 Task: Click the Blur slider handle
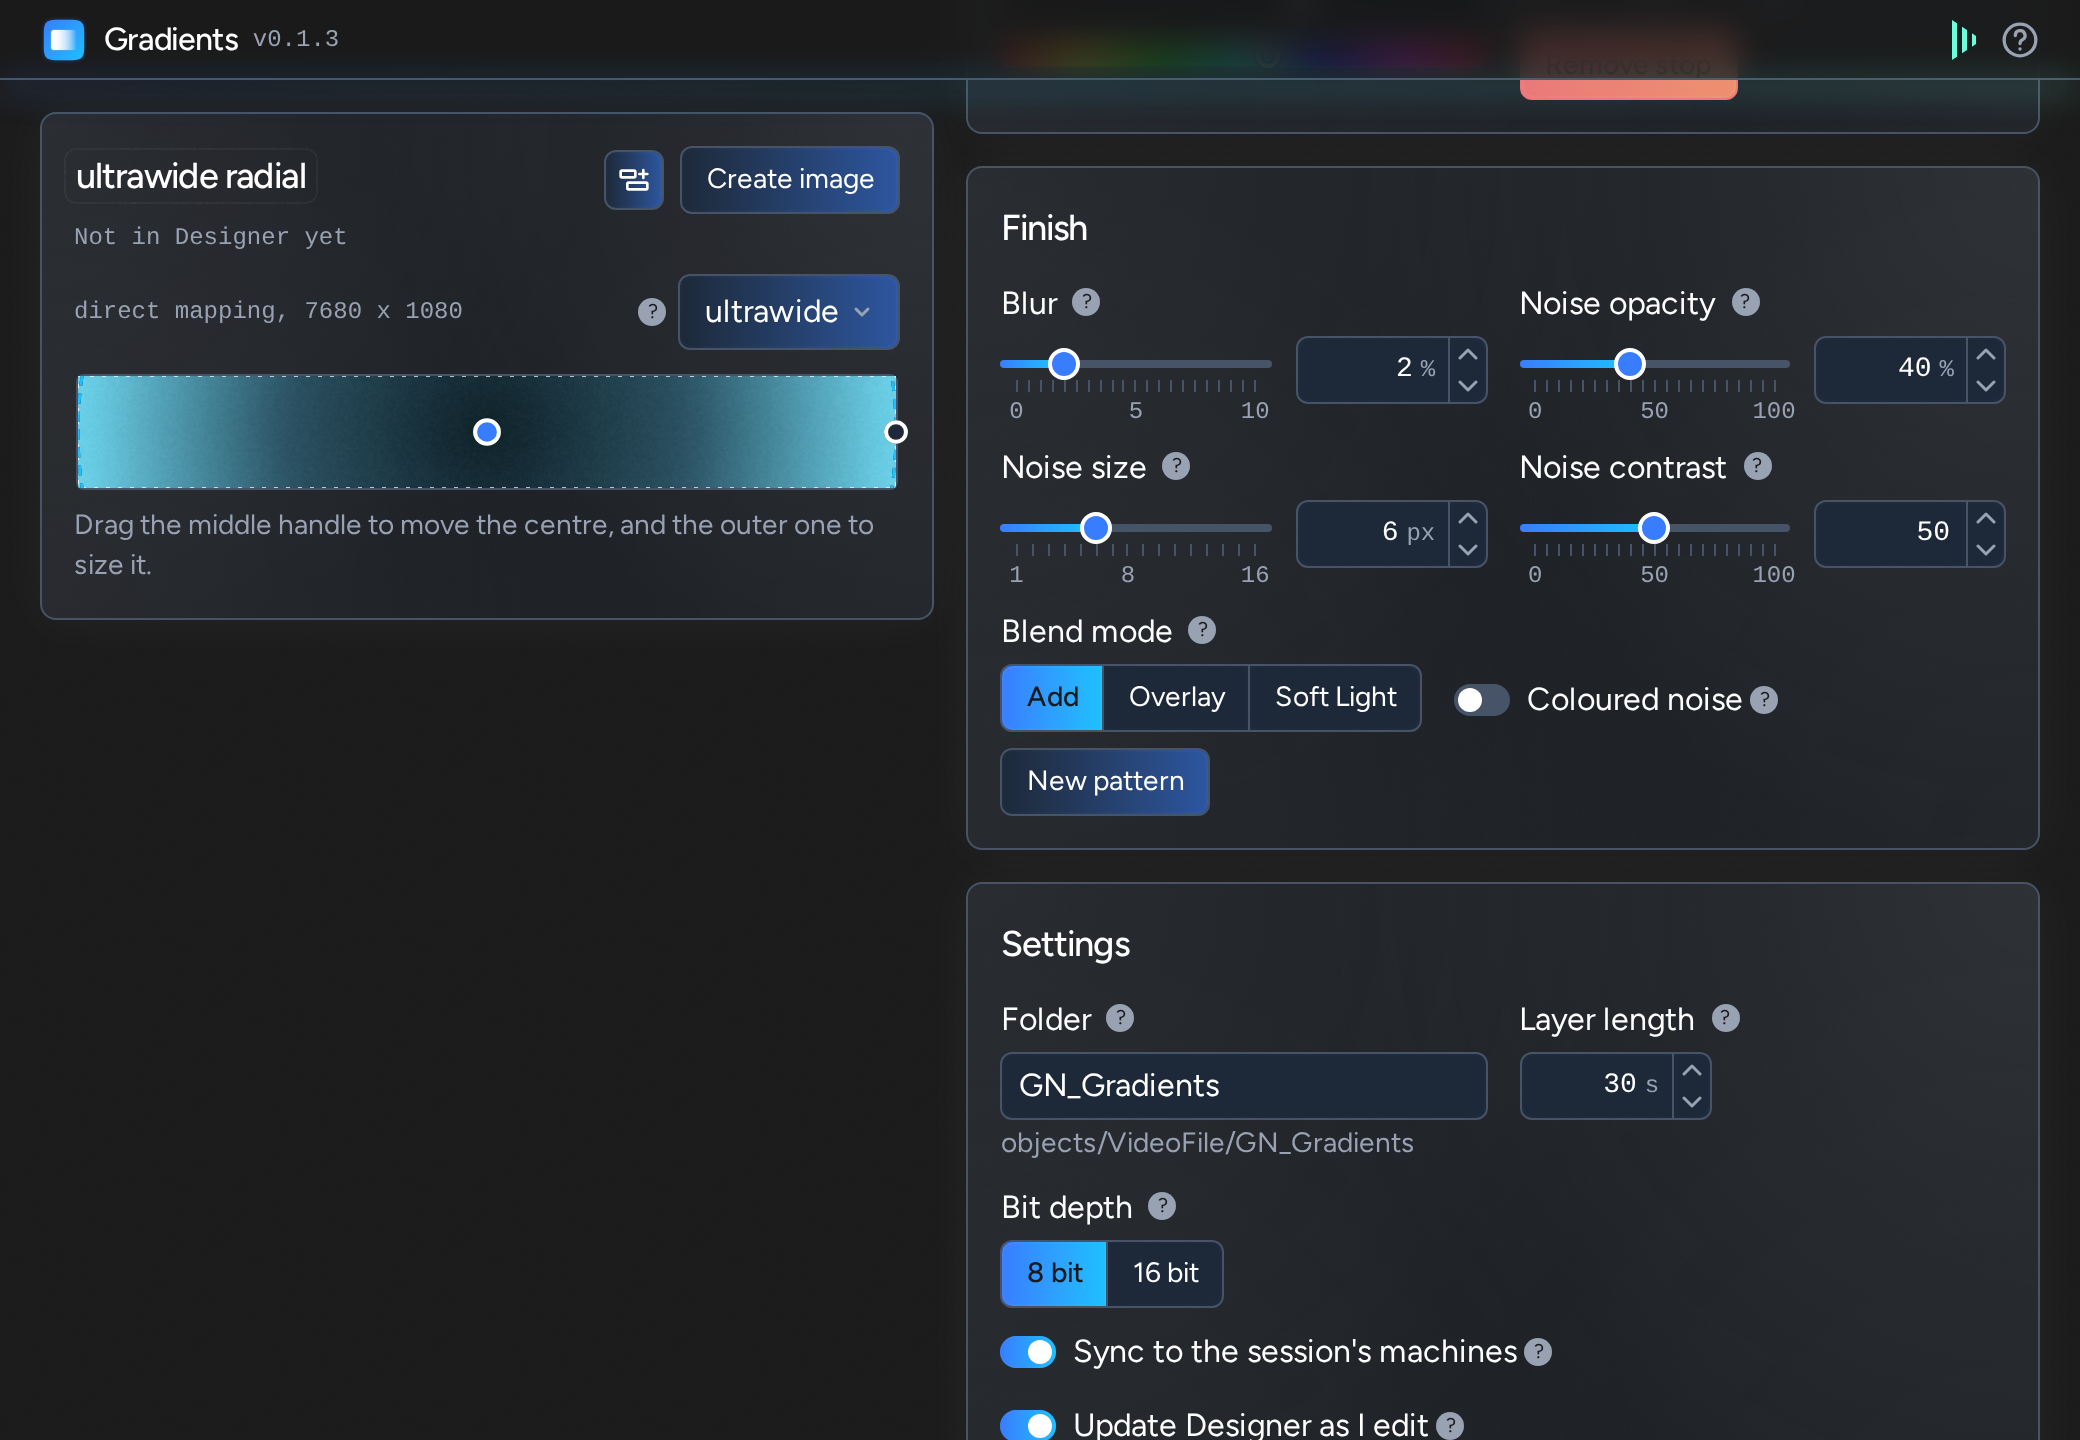[1064, 364]
